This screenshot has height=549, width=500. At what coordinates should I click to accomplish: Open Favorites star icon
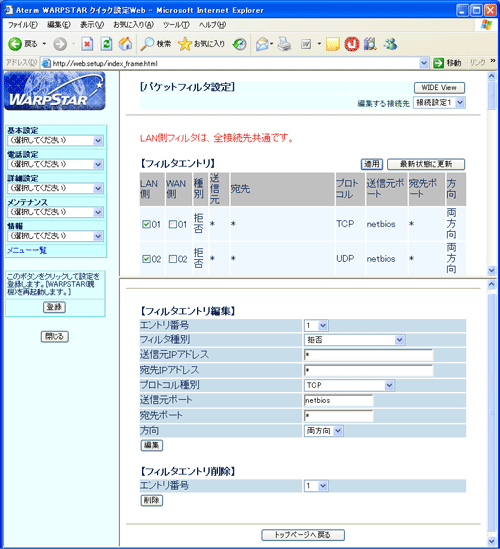(185, 44)
